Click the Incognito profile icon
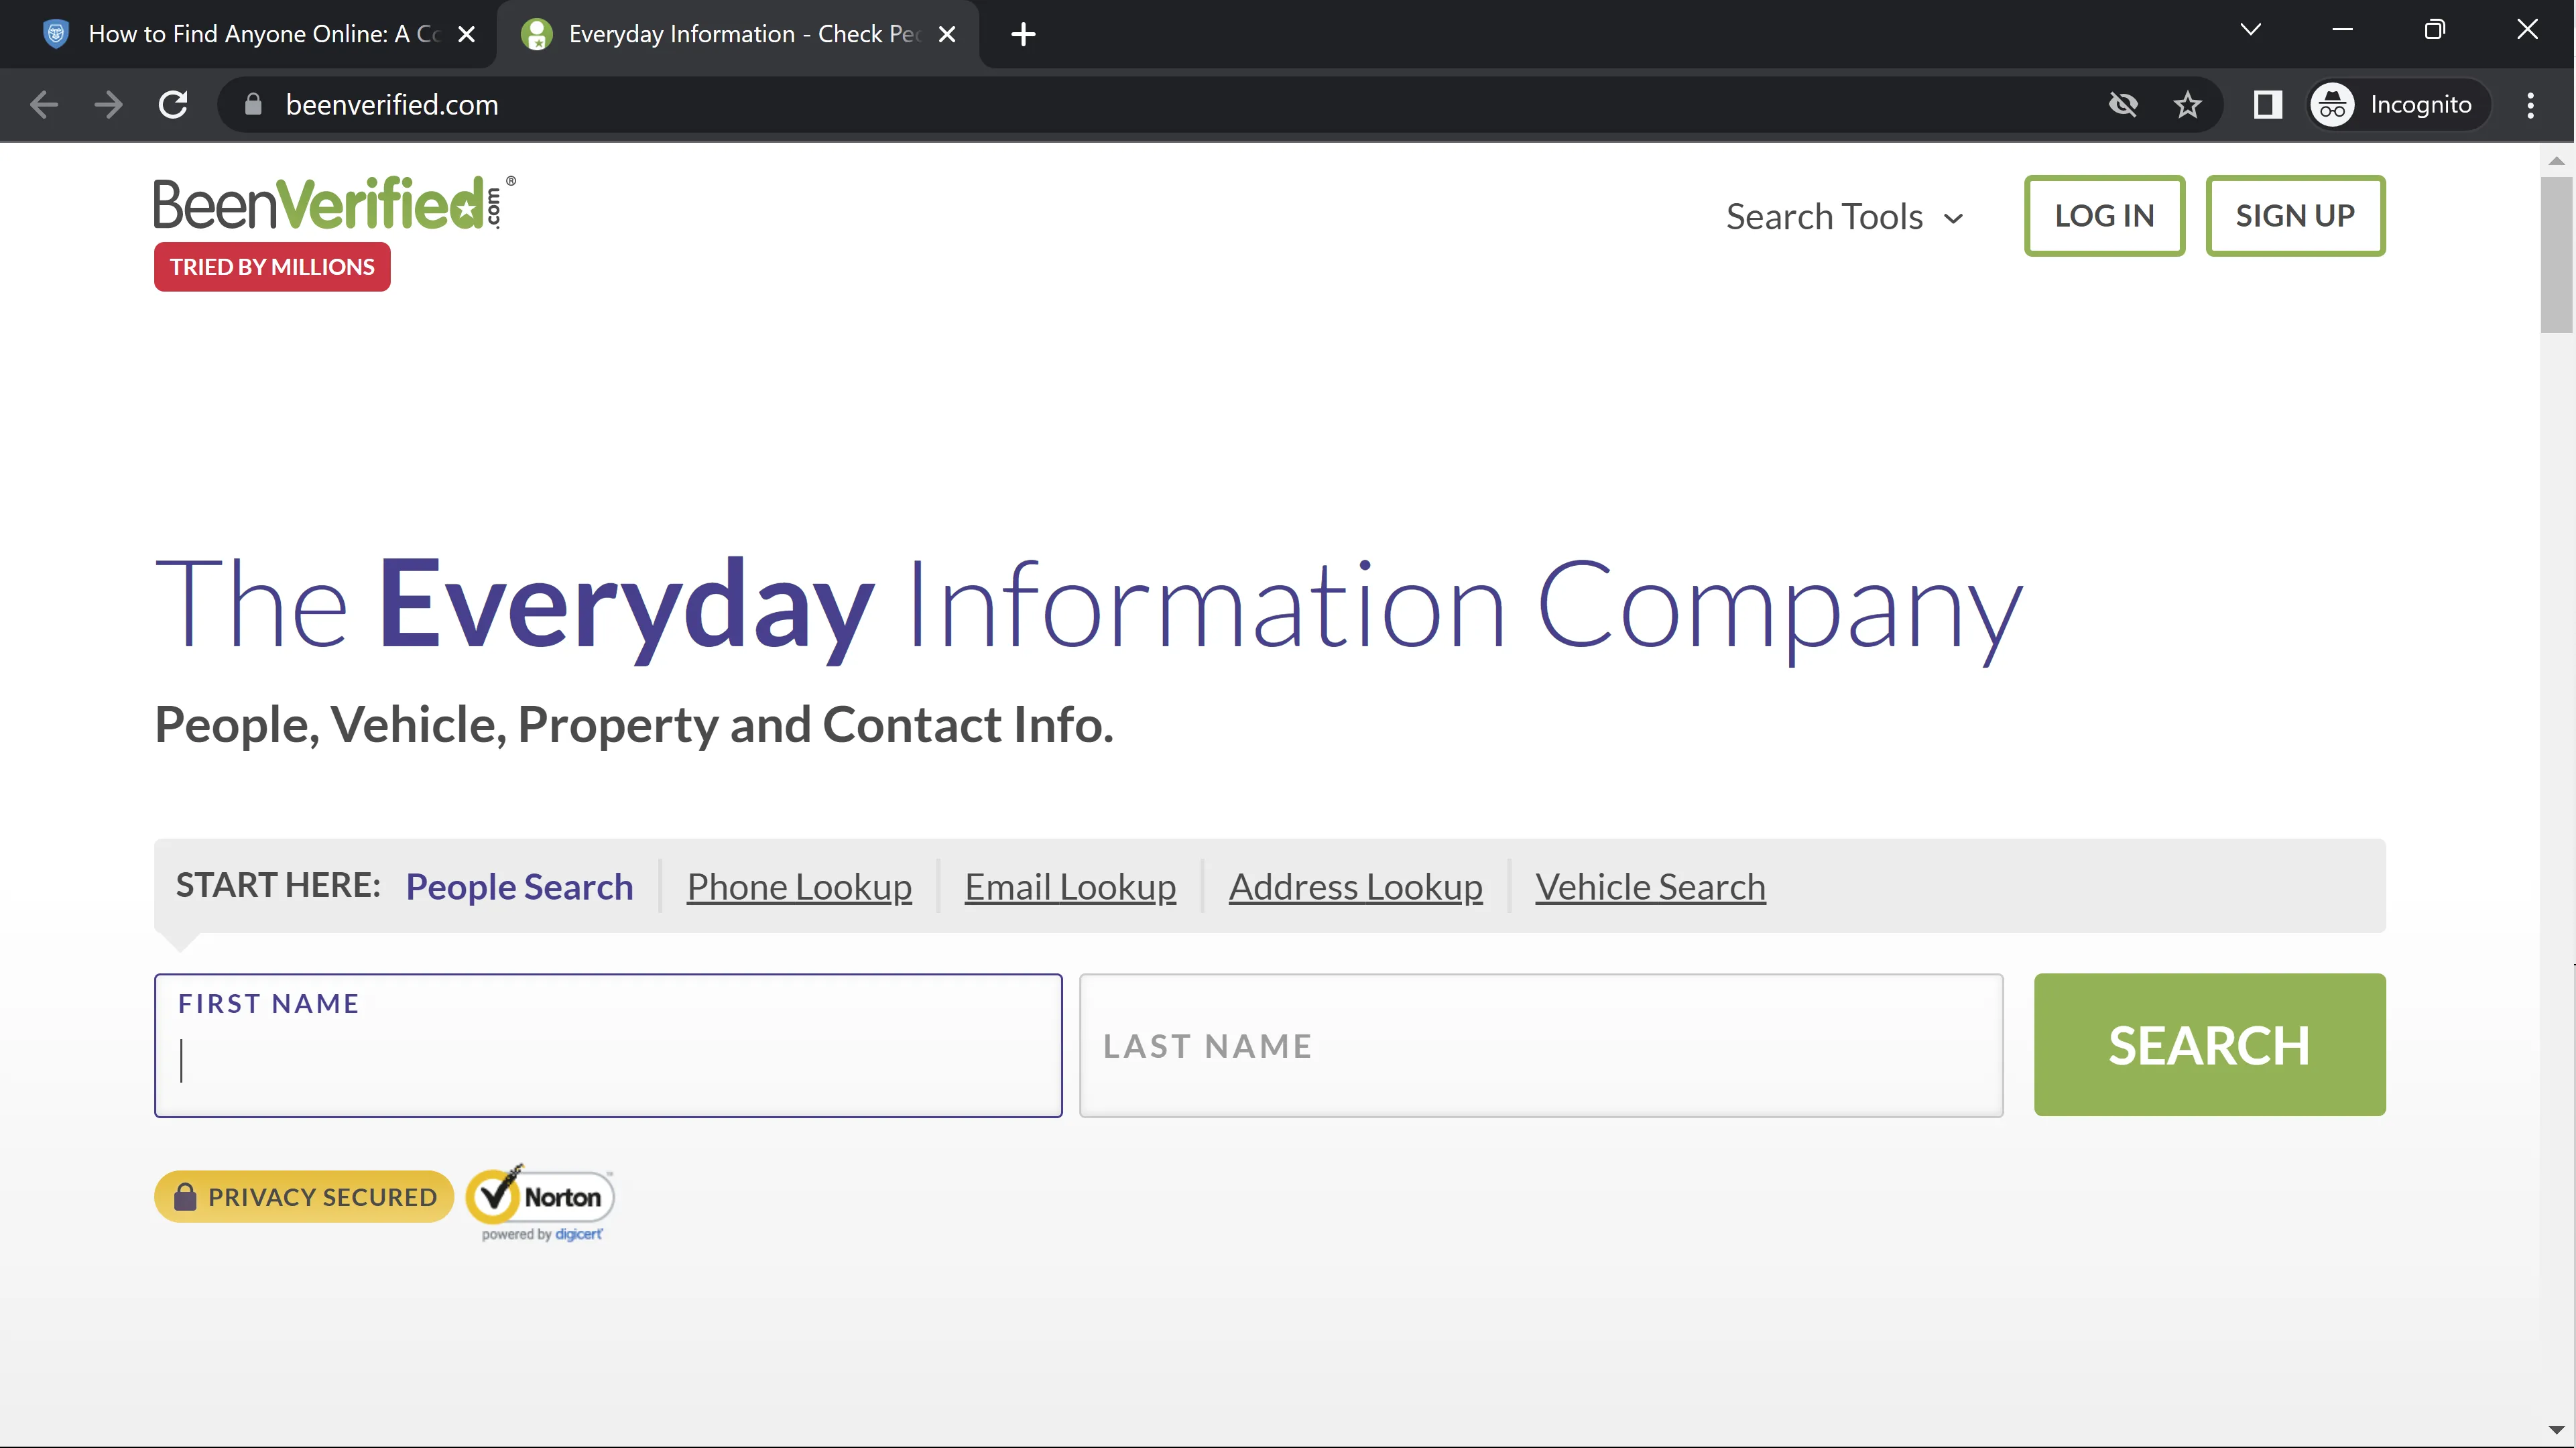Screen dimensions: 2576x1448 tap(2333, 105)
